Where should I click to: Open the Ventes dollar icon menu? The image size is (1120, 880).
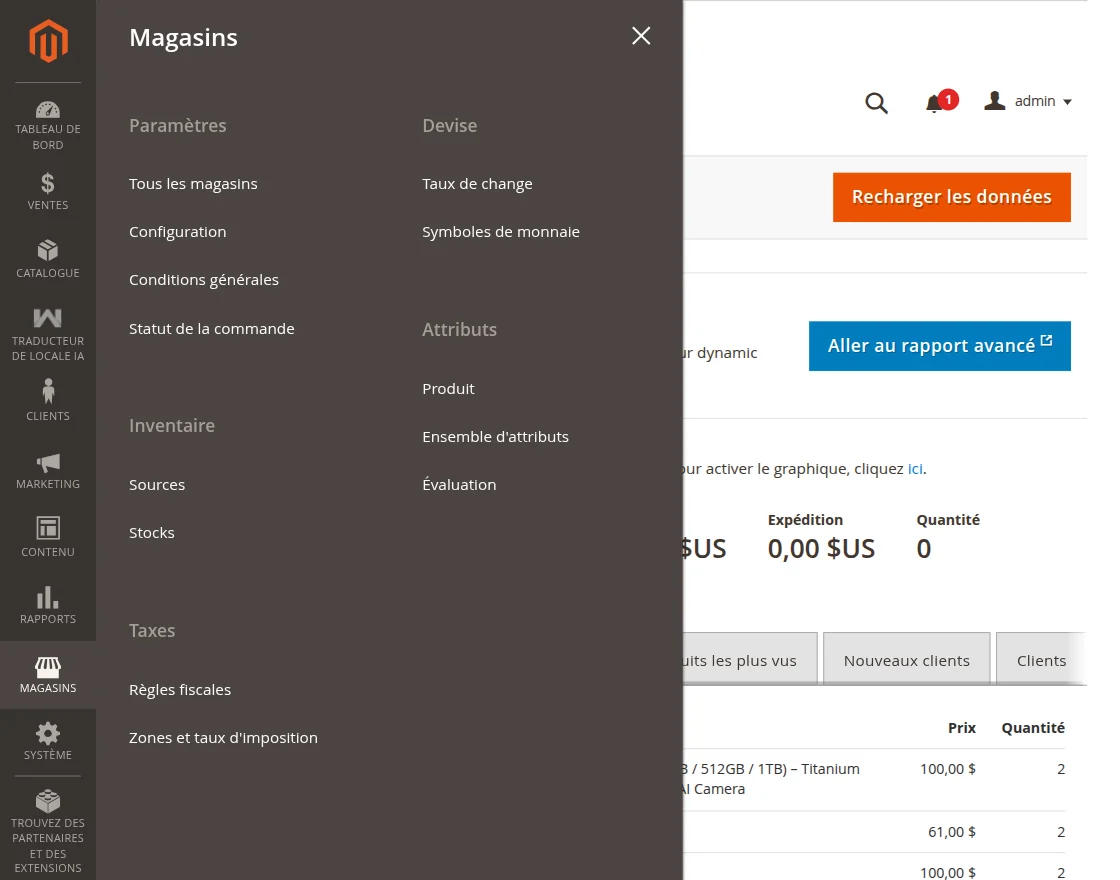pyautogui.click(x=48, y=184)
